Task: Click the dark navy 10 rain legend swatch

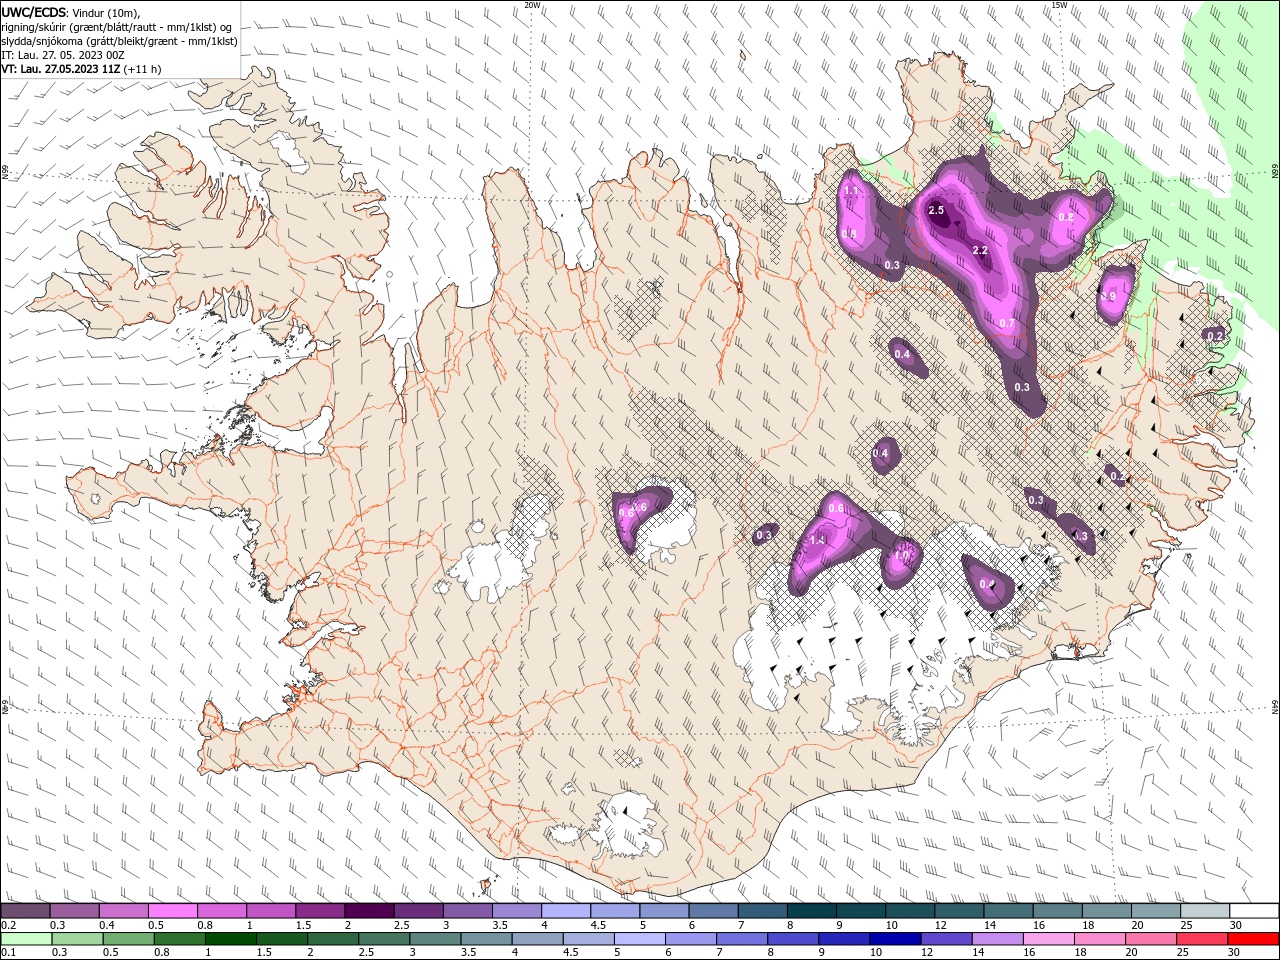Action: 894,939
